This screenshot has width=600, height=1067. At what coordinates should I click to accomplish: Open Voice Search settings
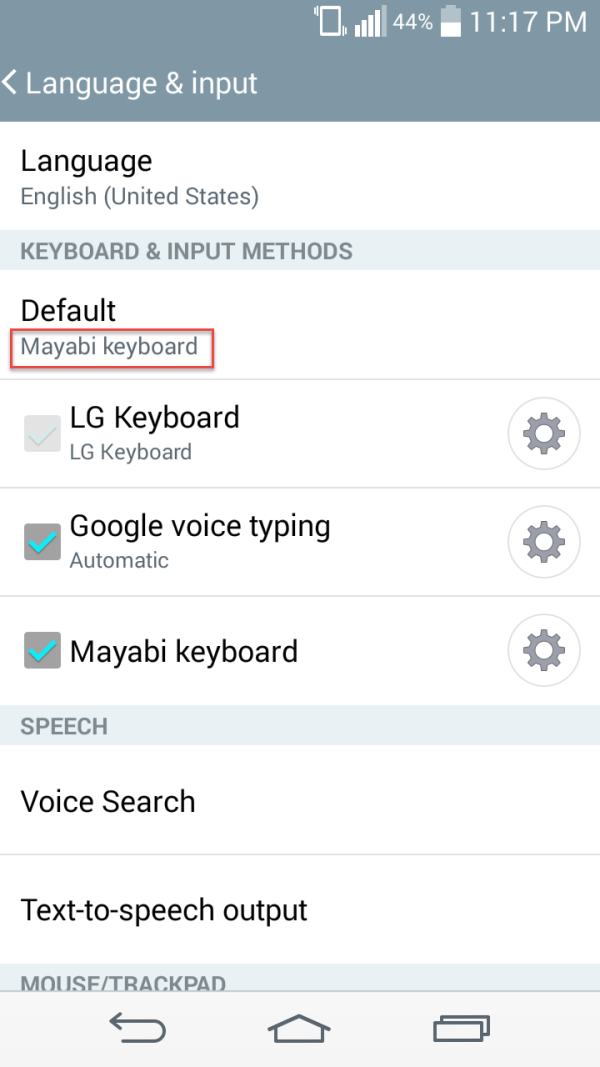click(x=300, y=801)
